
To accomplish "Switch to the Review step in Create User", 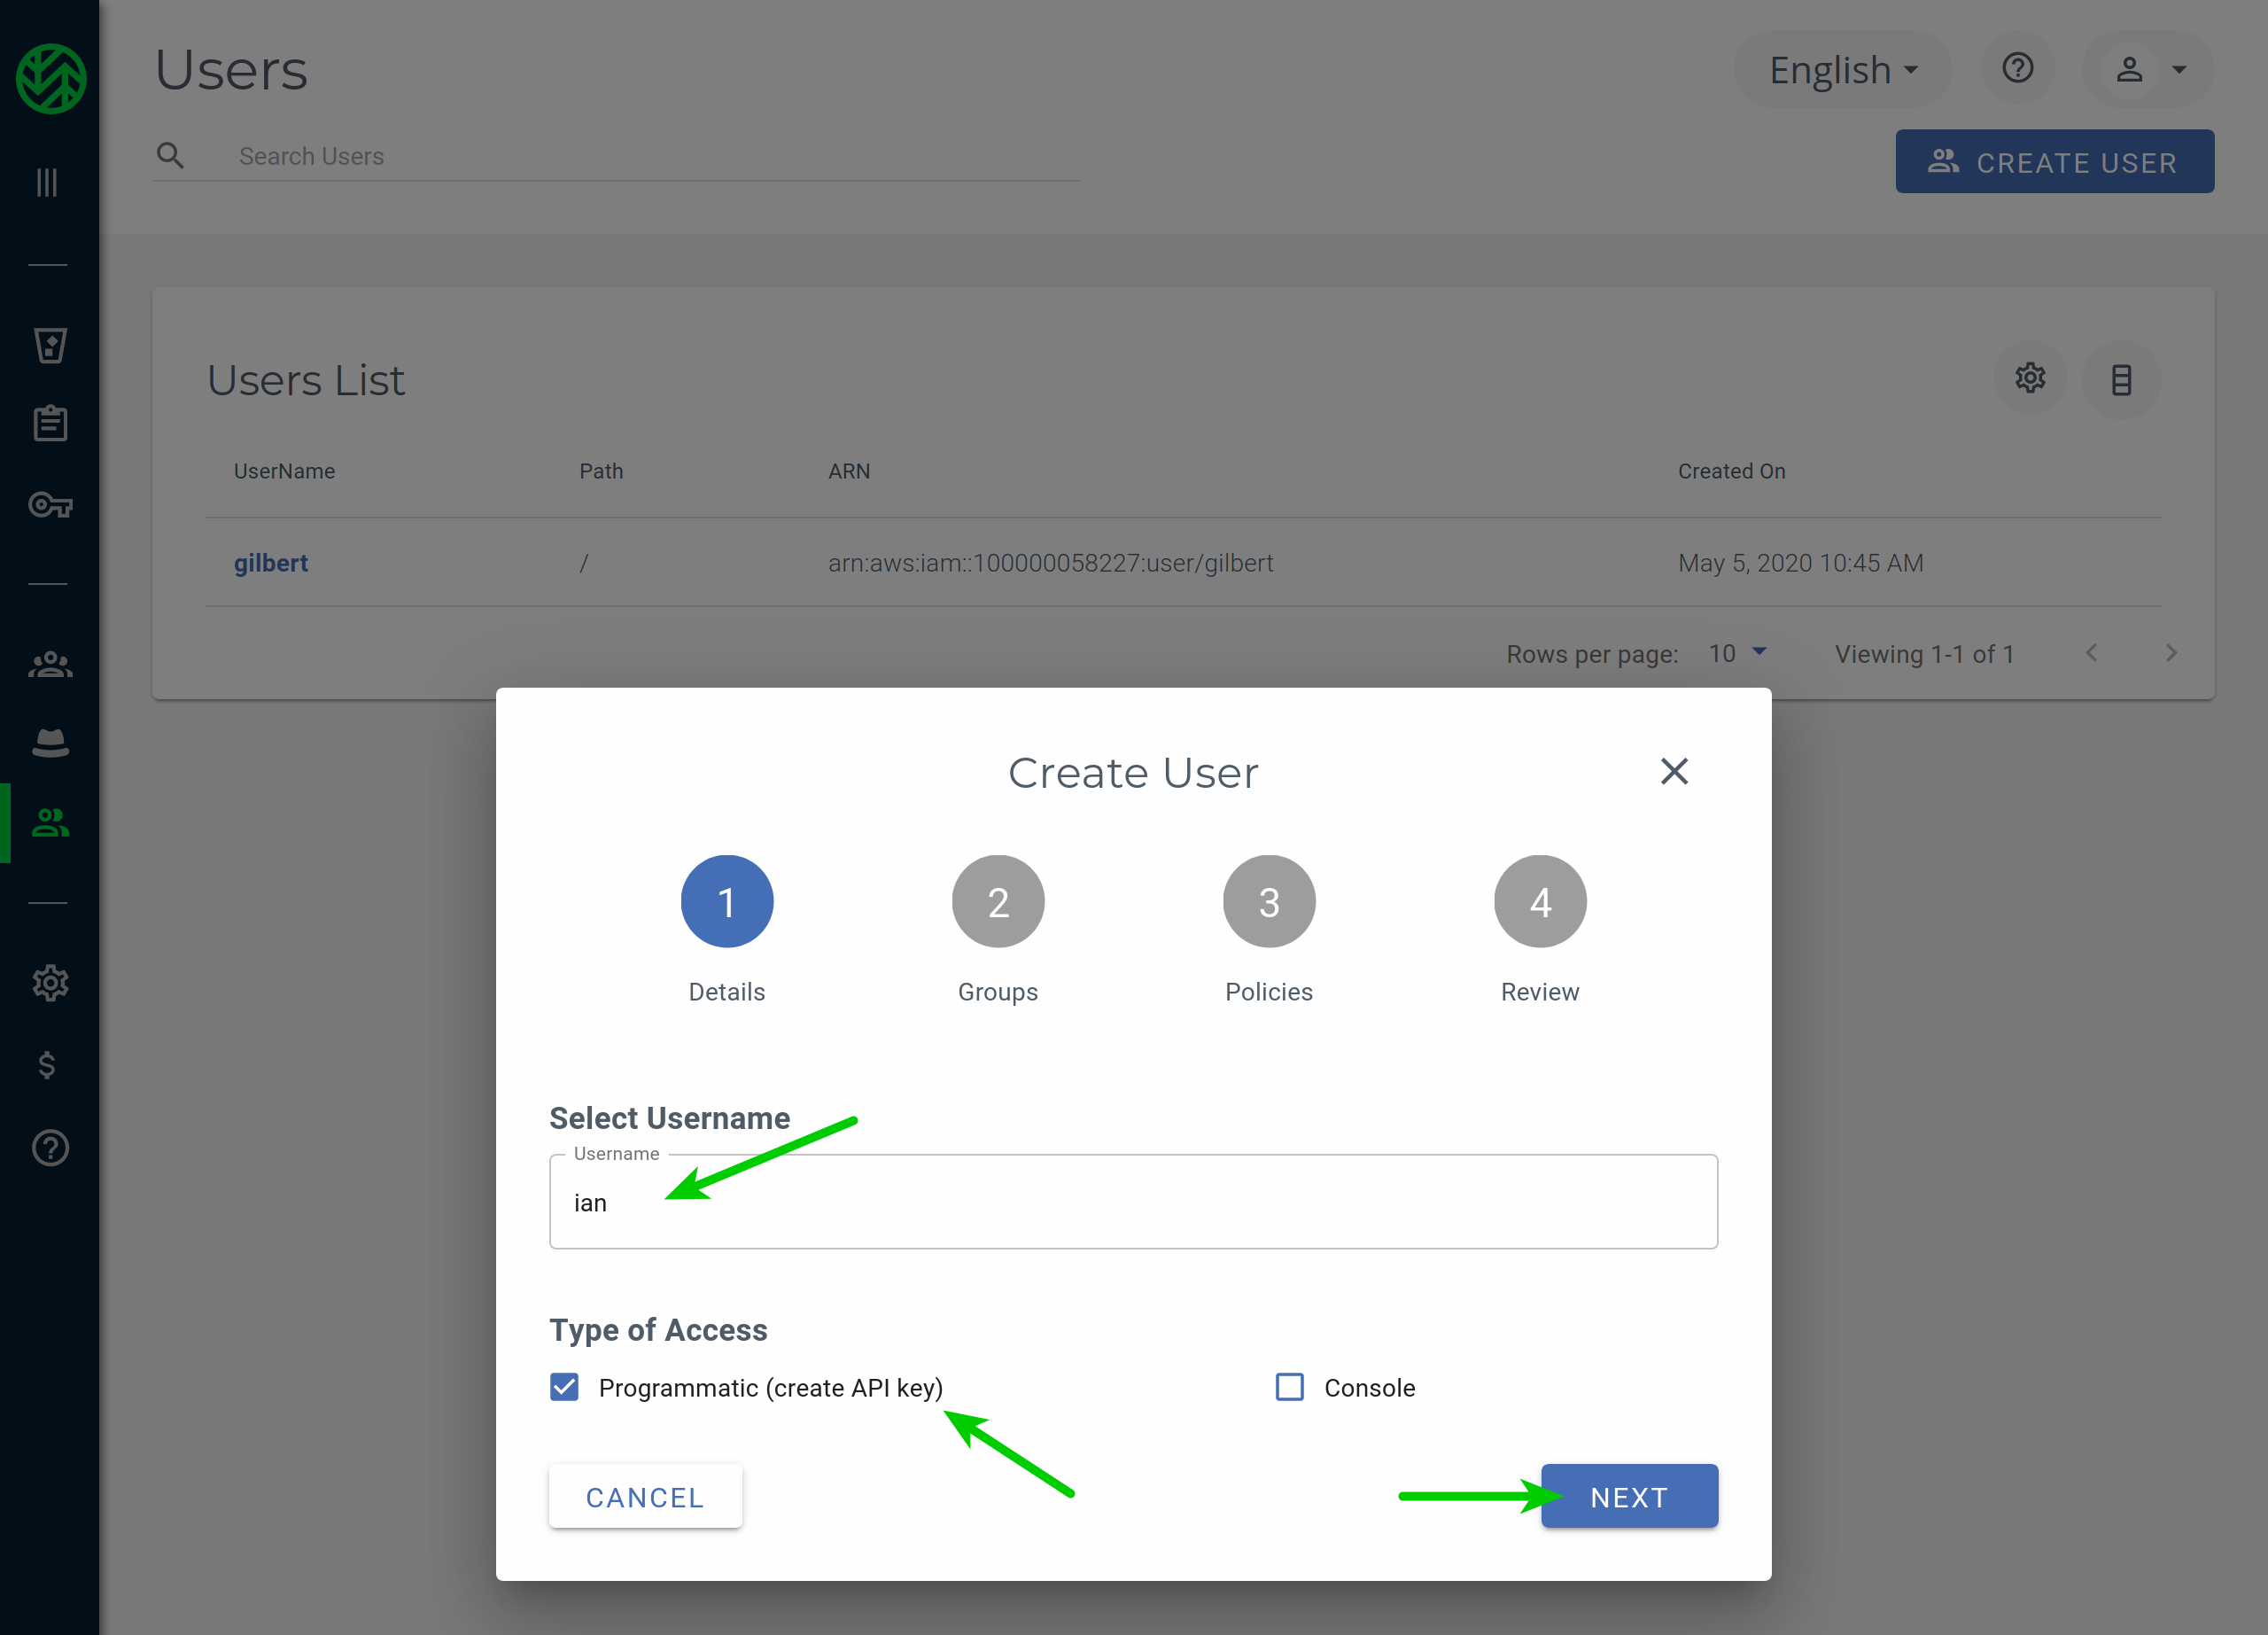I will (x=1540, y=900).
